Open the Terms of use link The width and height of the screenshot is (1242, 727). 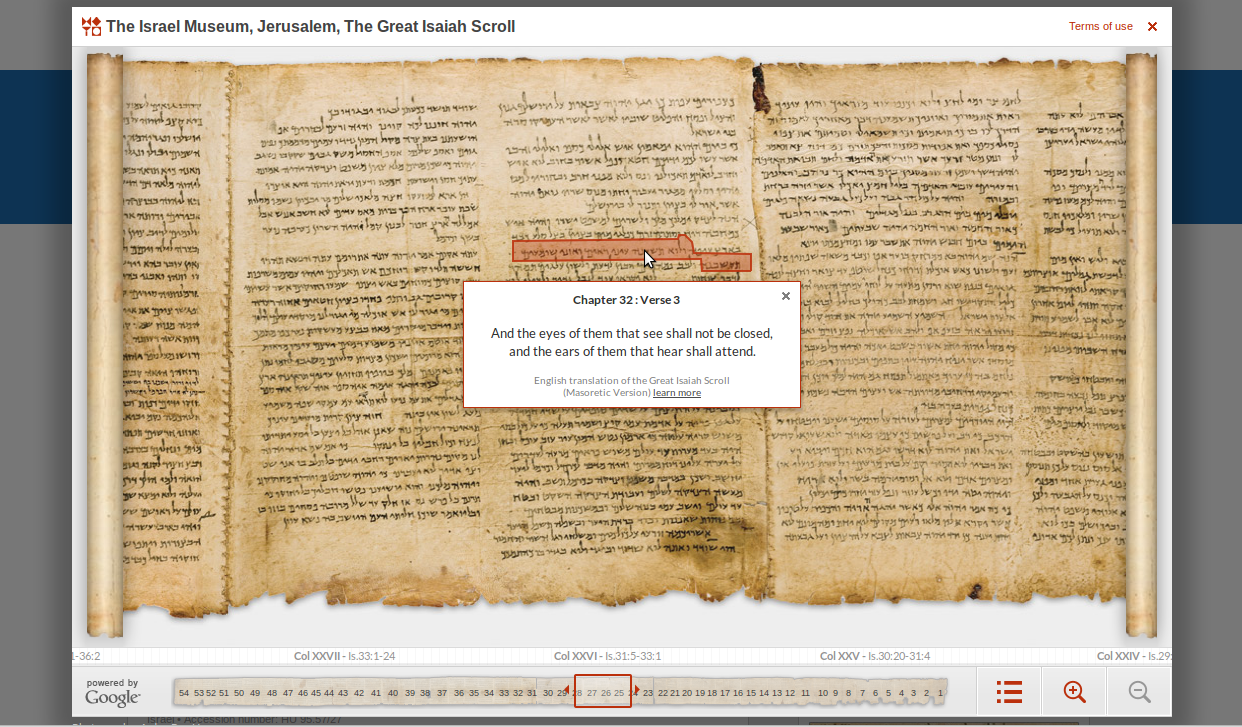(x=1101, y=26)
